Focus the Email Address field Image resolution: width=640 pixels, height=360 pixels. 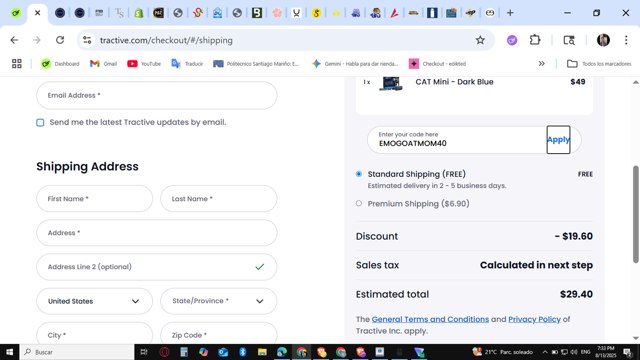(157, 95)
